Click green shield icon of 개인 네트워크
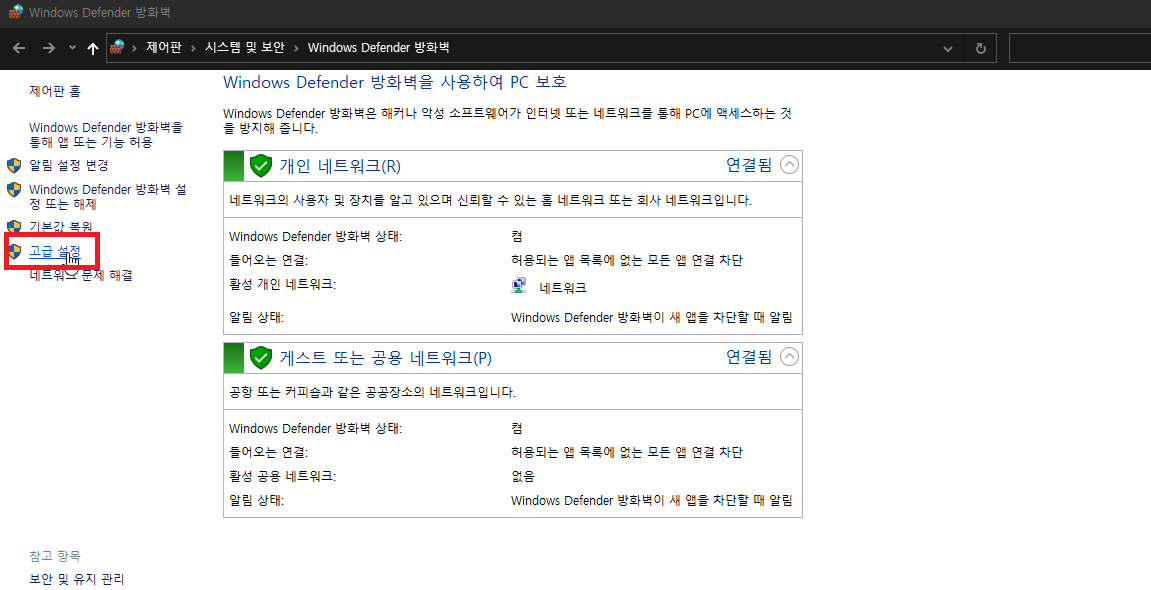Viewport: 1151px width, 590px height. coord(261,166)
